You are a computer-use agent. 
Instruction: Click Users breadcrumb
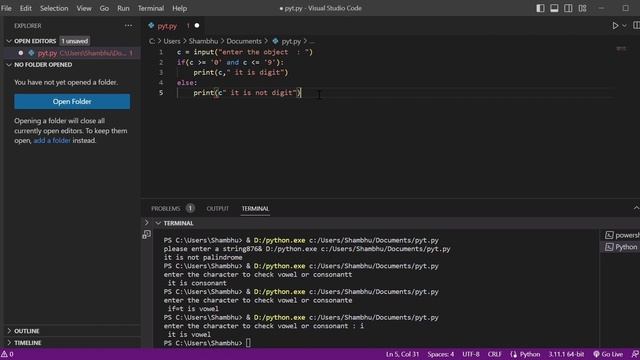coord(172,41)
